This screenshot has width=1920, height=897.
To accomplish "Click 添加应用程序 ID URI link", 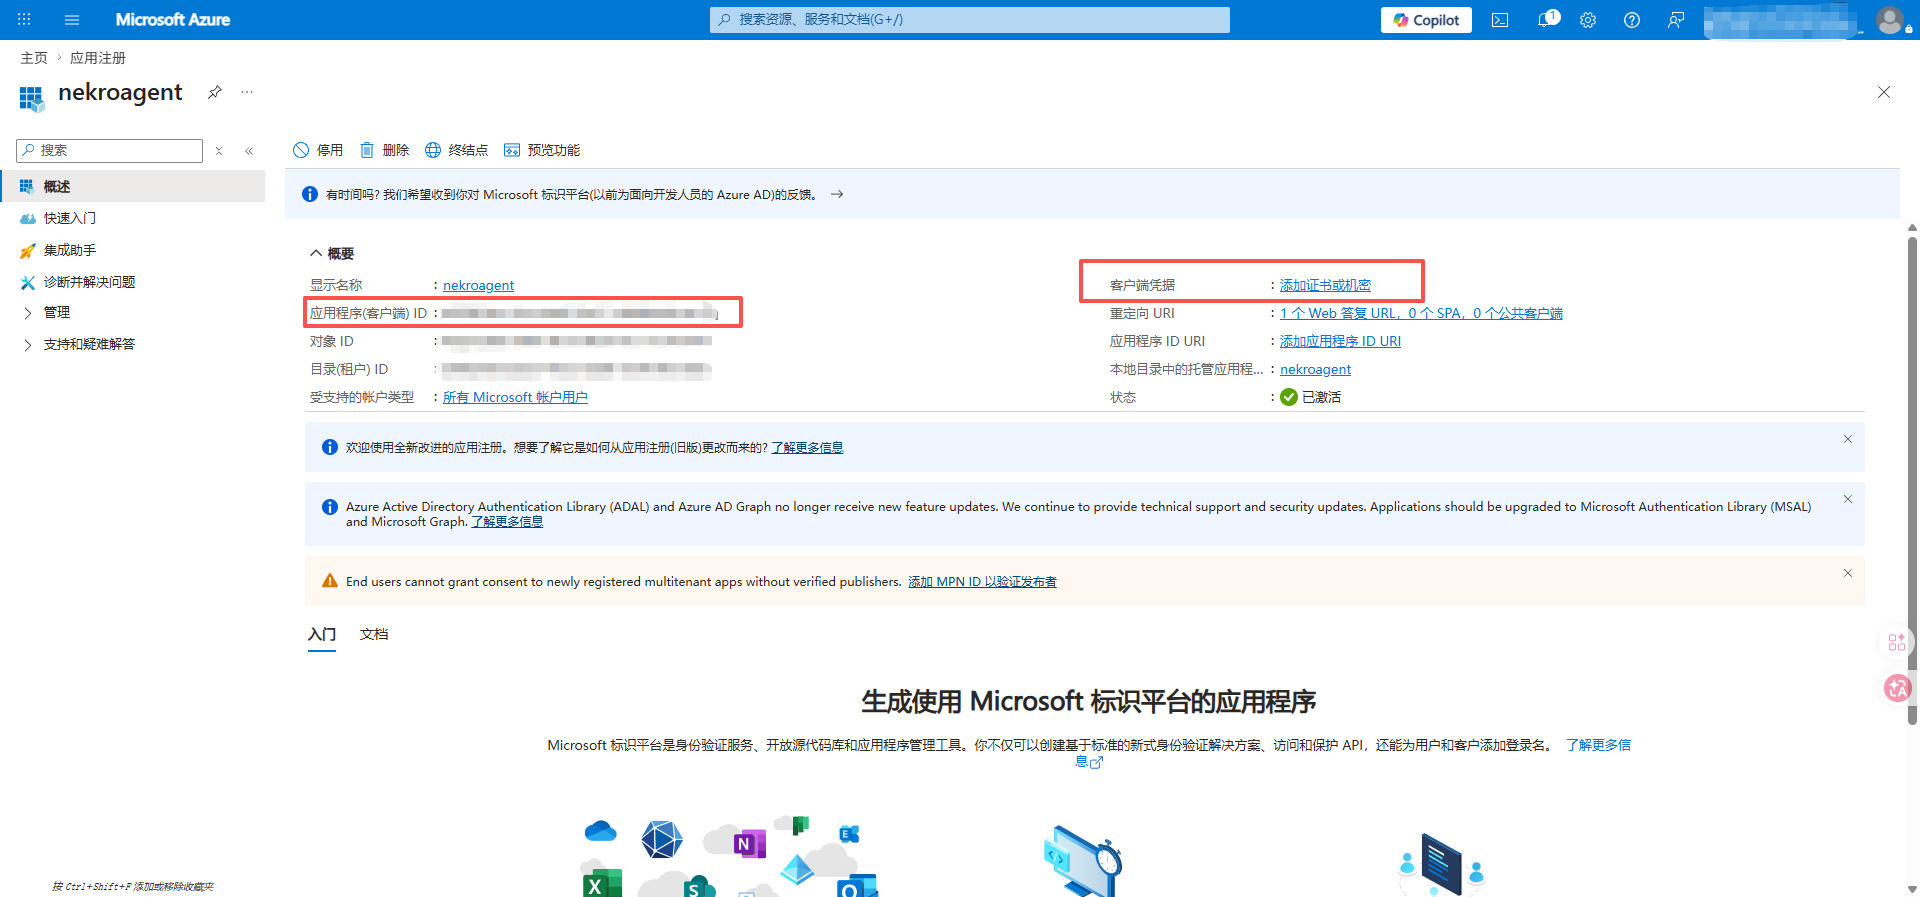I will 1340,342.
